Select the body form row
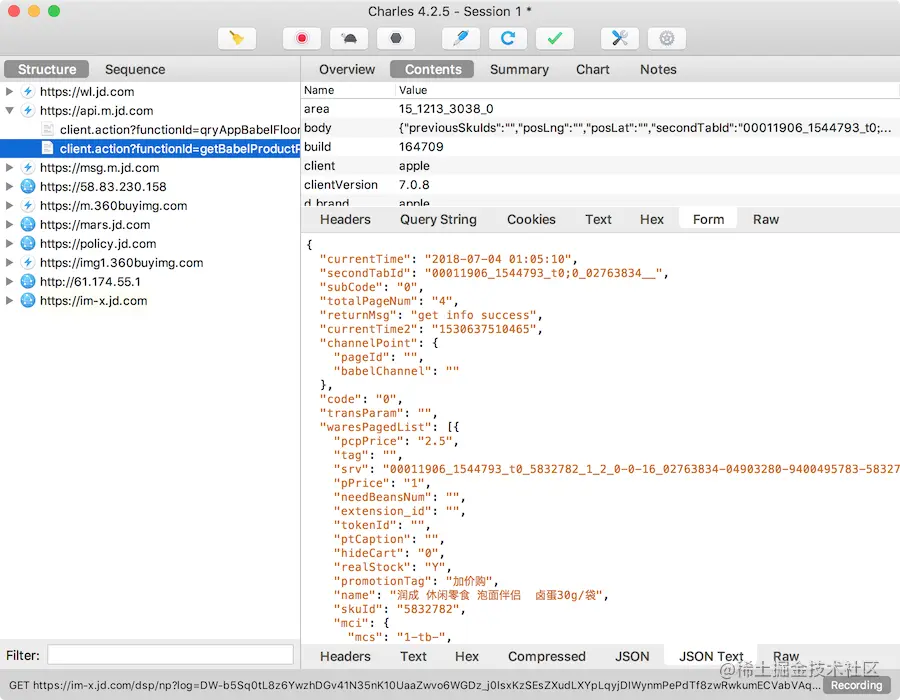This screenshot has height=700, width=900. coord(600,128)
